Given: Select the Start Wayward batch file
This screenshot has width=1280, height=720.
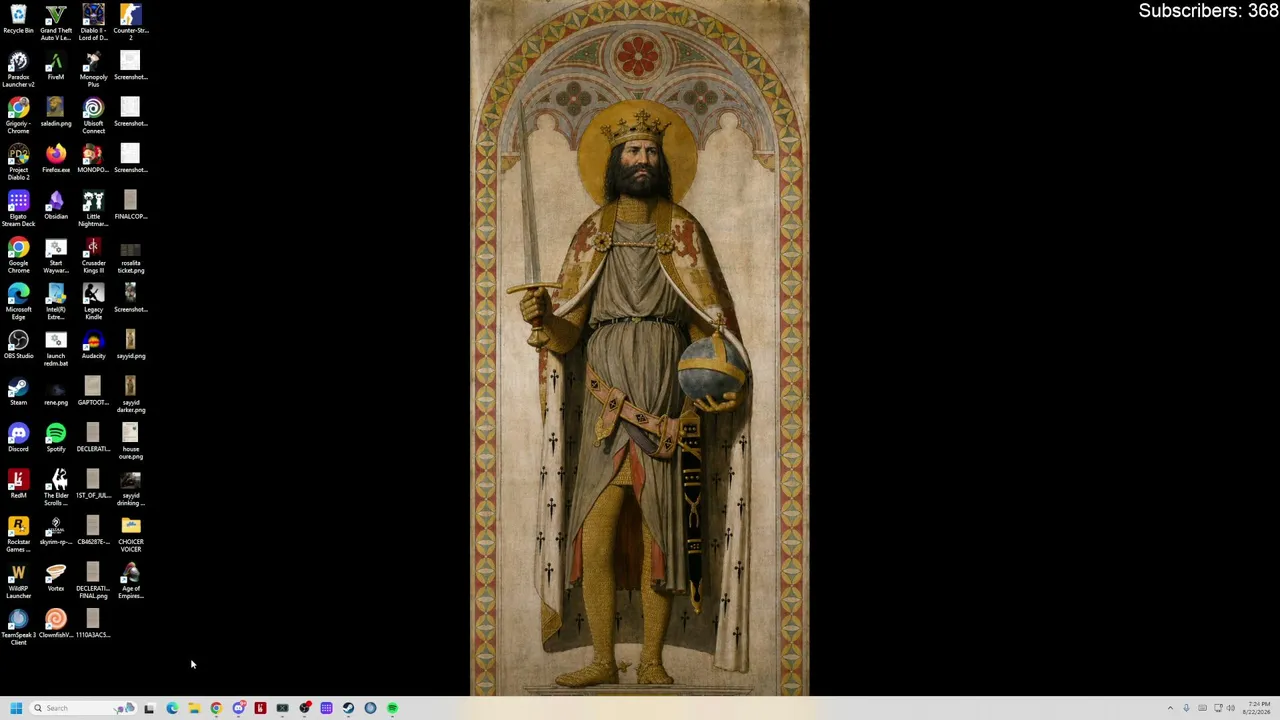Looking at the screenshot, I should point(56,255).
